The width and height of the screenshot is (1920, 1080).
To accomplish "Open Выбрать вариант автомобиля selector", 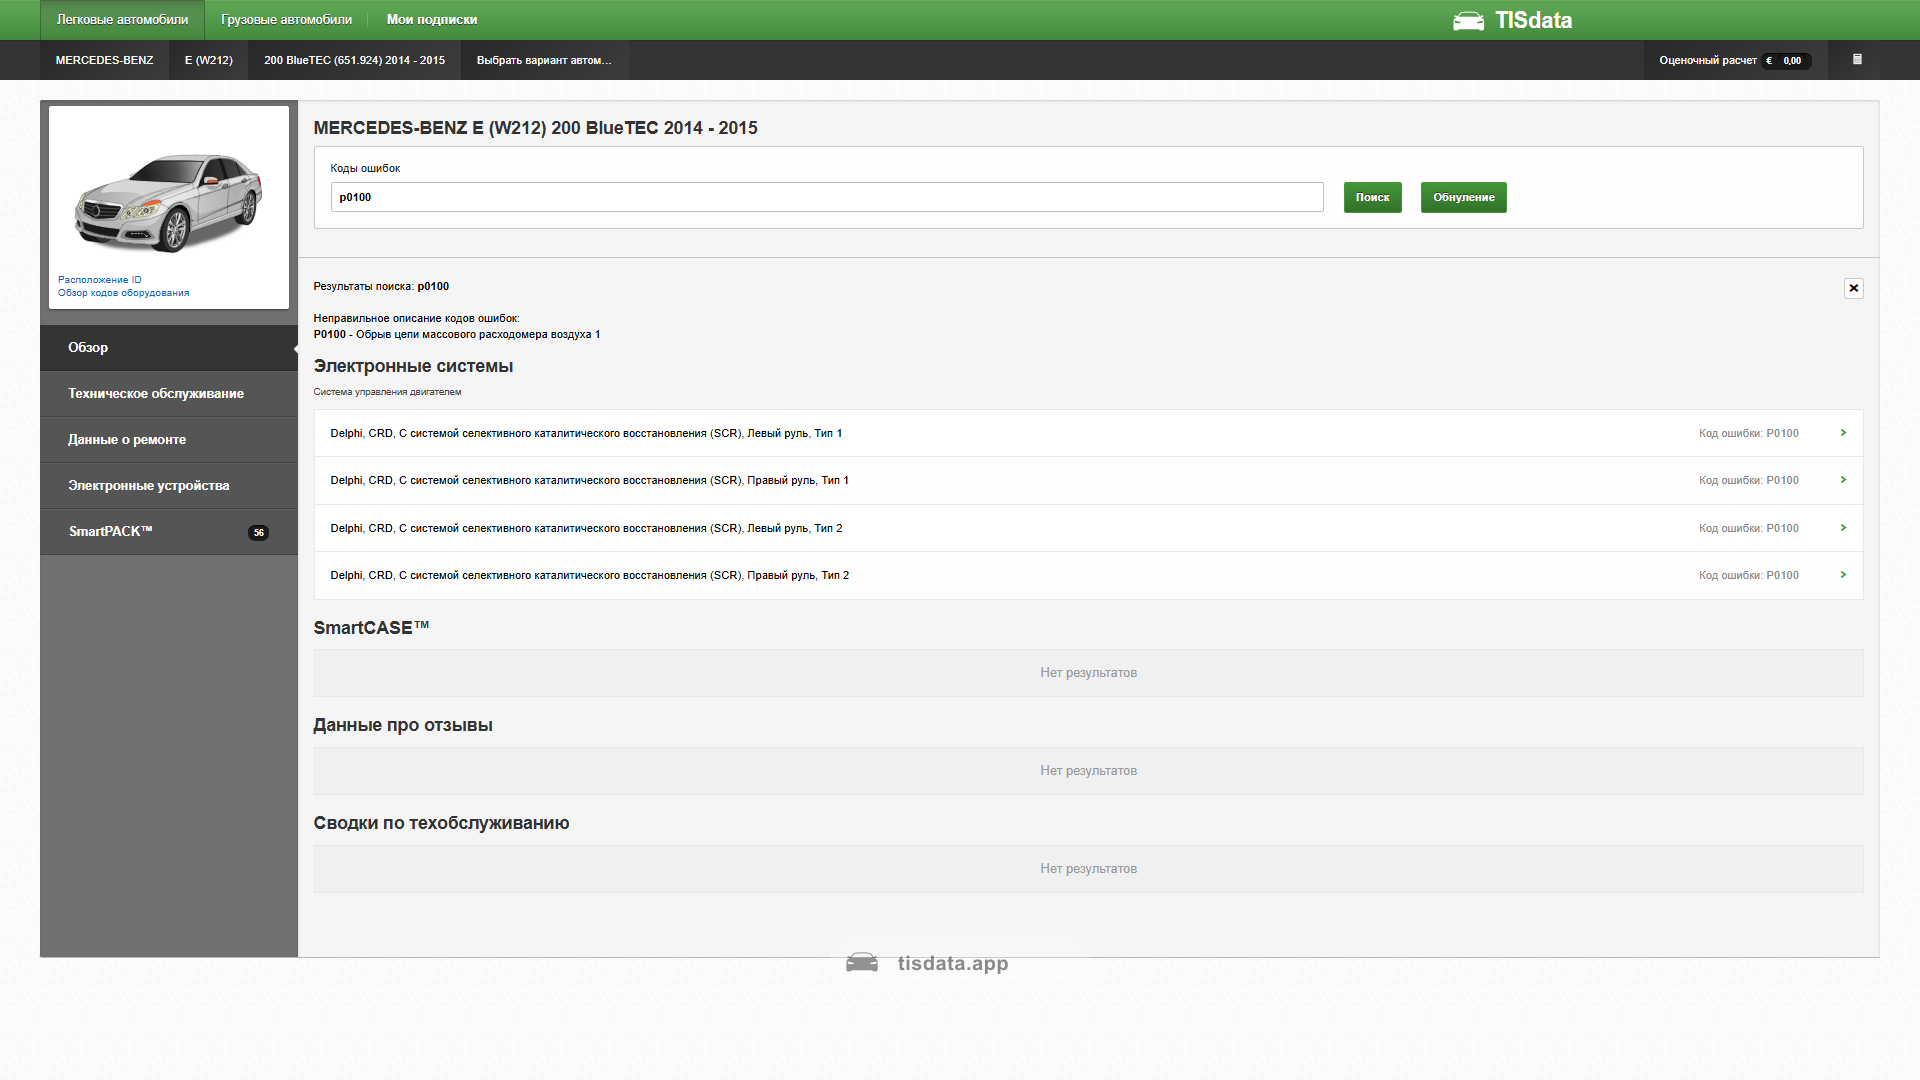I will click(544, 60).
